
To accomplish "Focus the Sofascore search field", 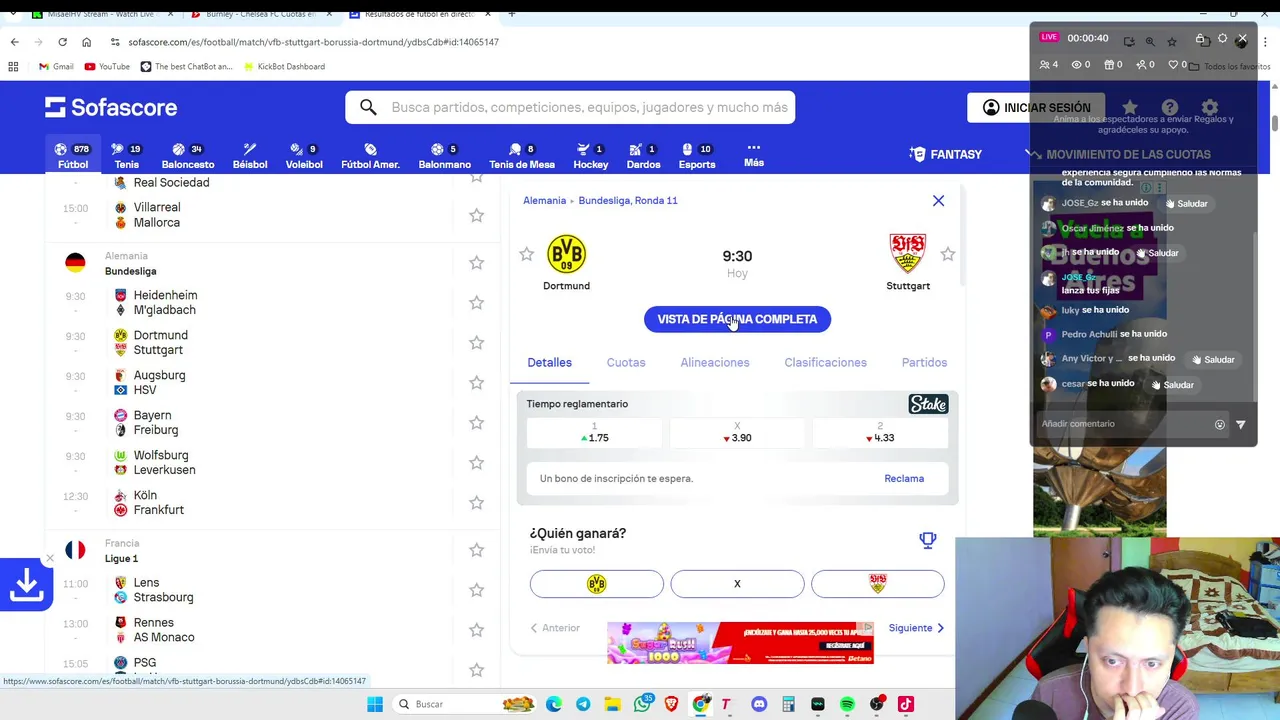I will (x=570, y=107).
